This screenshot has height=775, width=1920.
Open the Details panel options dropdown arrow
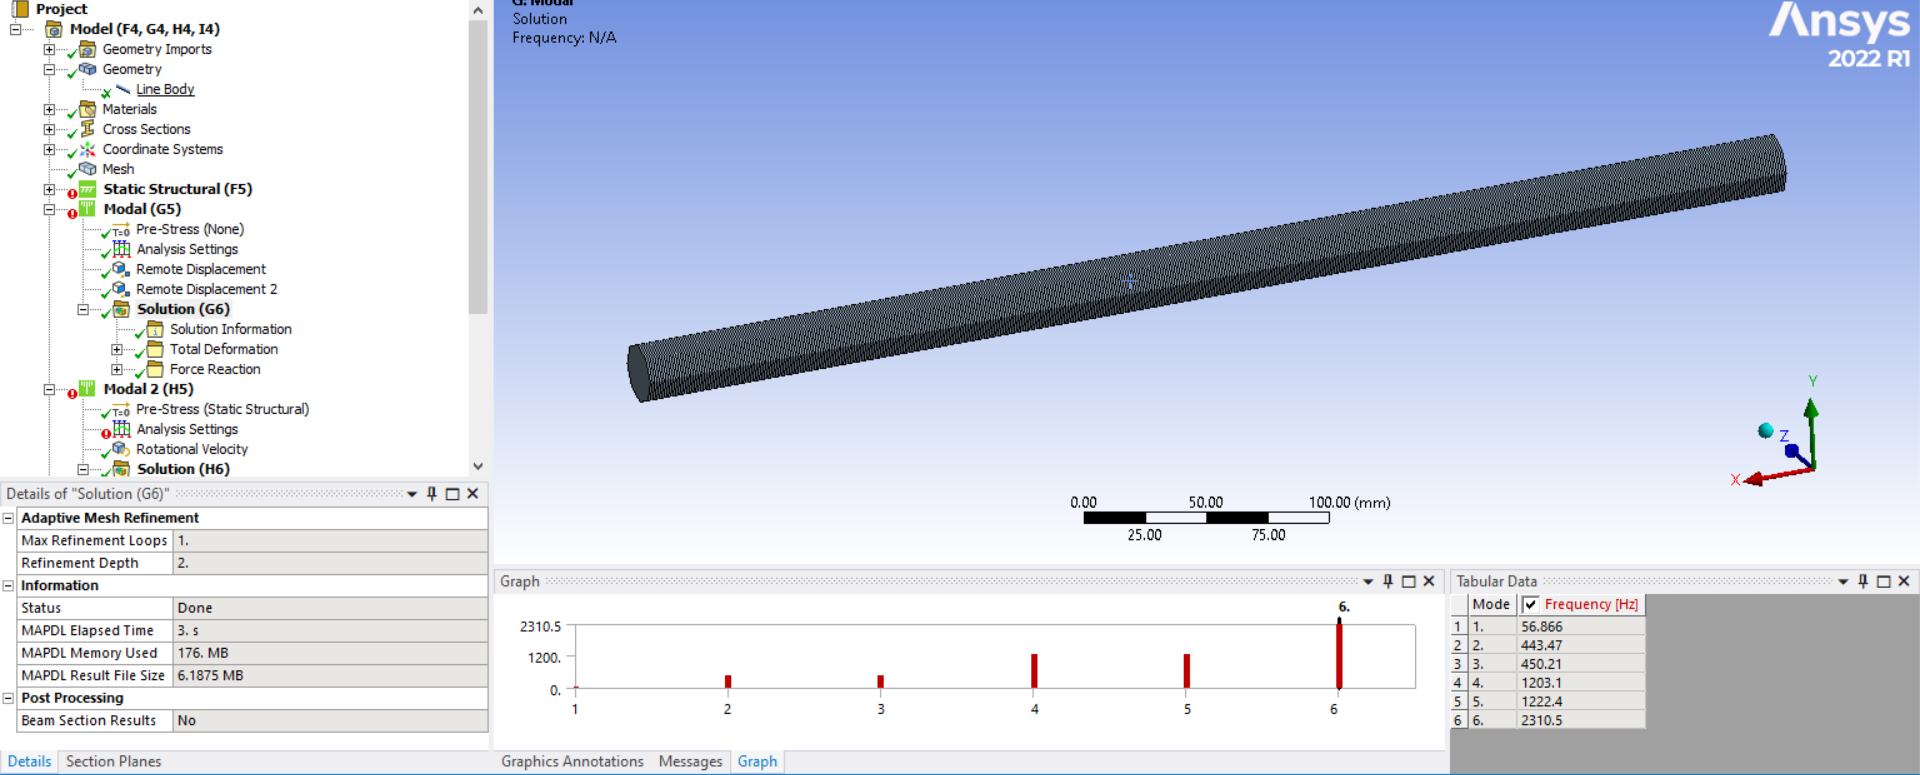412,494
